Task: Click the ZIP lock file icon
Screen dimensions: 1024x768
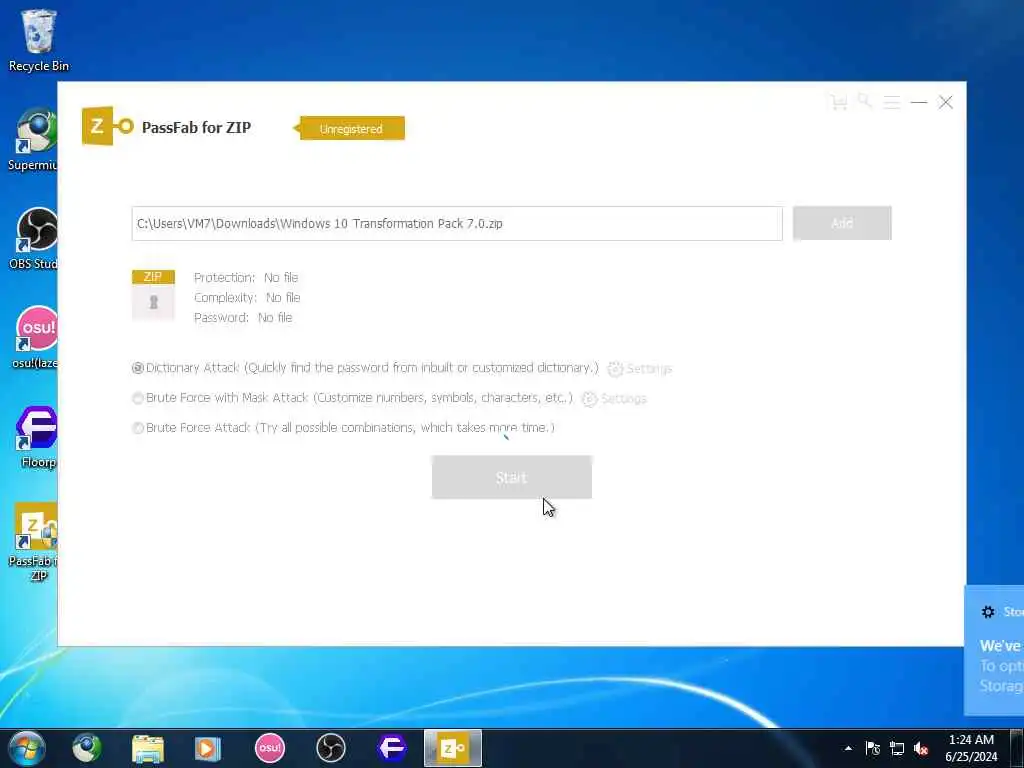Action: [x=153, y=295]
